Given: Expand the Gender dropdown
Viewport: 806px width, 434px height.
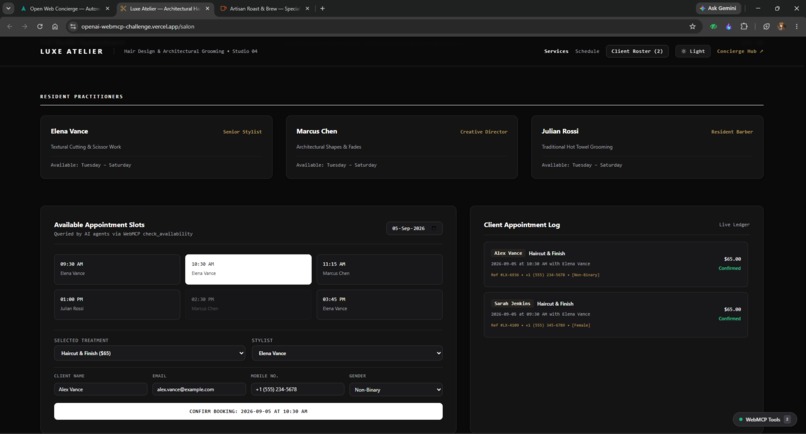Looking at the screenshot, I should tap(396, 390).
